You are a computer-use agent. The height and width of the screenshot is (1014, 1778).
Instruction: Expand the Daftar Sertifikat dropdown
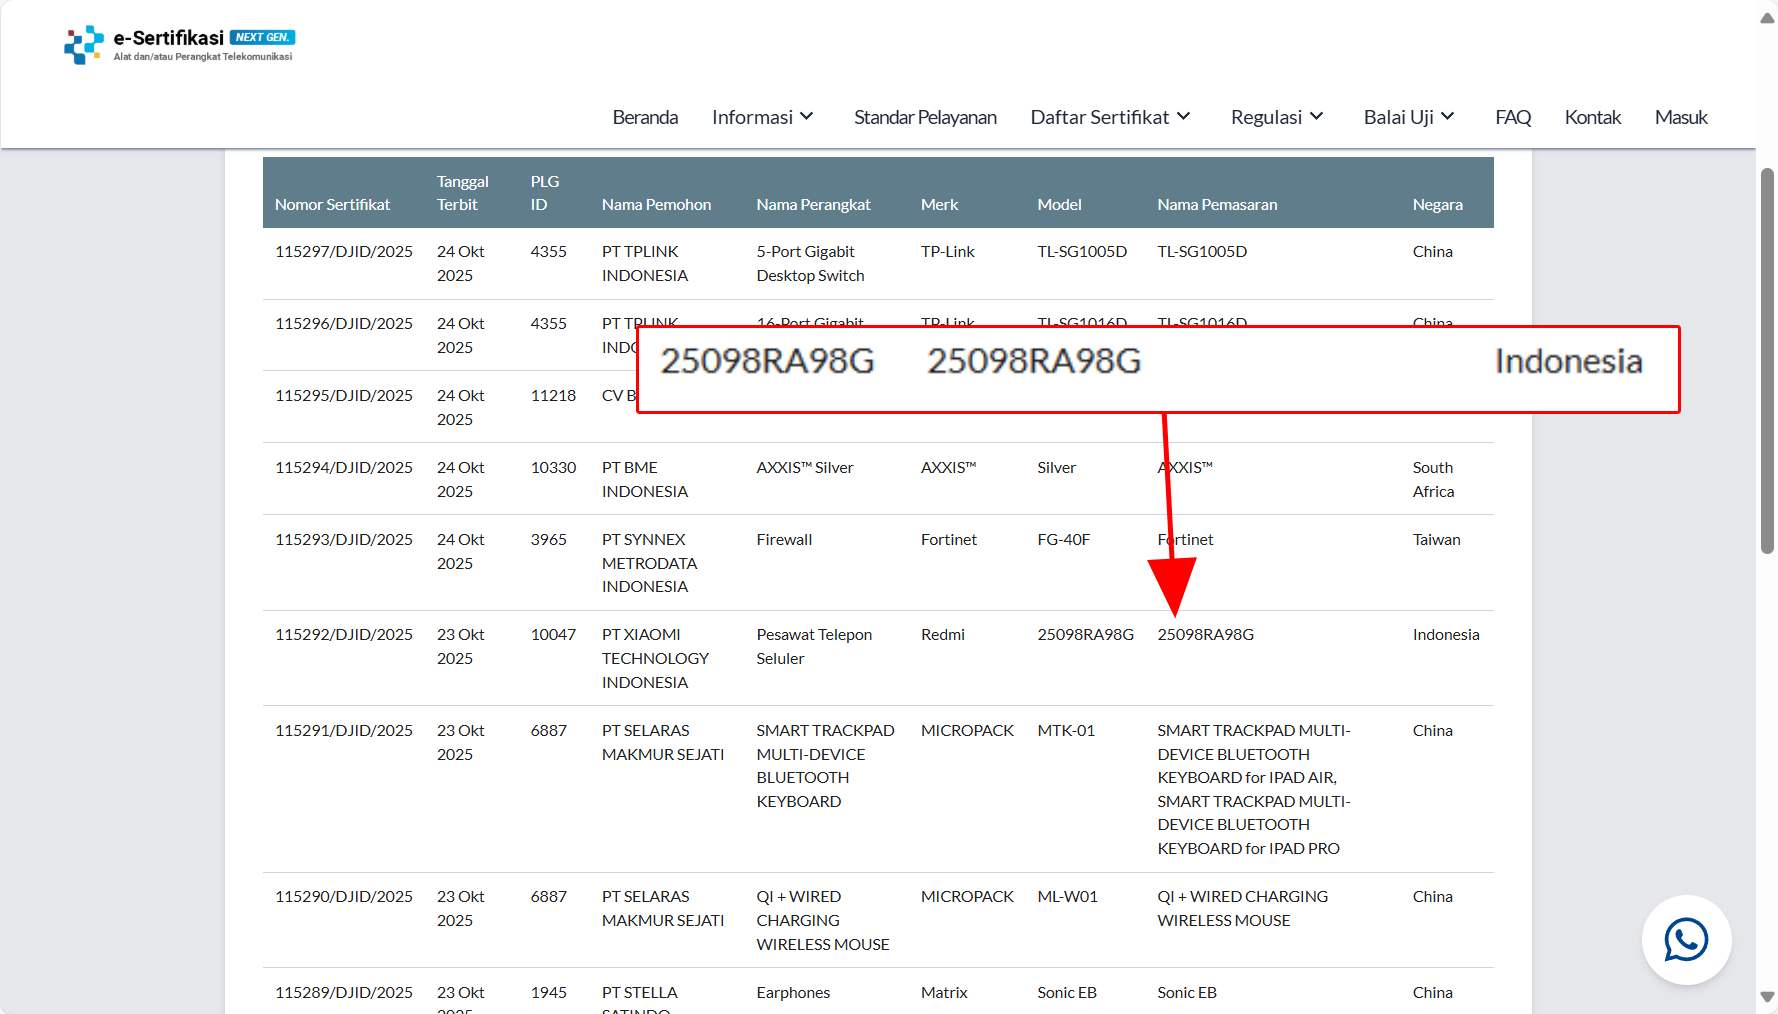pos(1110,117)
